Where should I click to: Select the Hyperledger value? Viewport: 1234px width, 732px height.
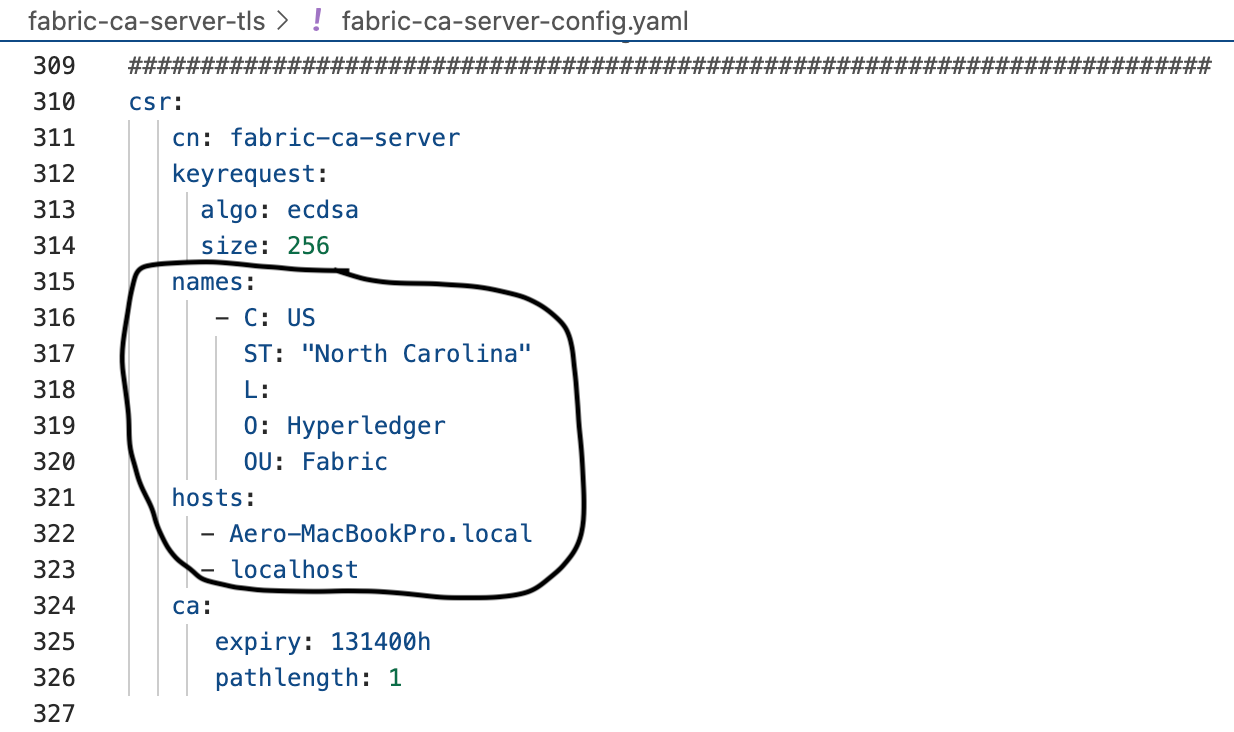coord(366,426)
